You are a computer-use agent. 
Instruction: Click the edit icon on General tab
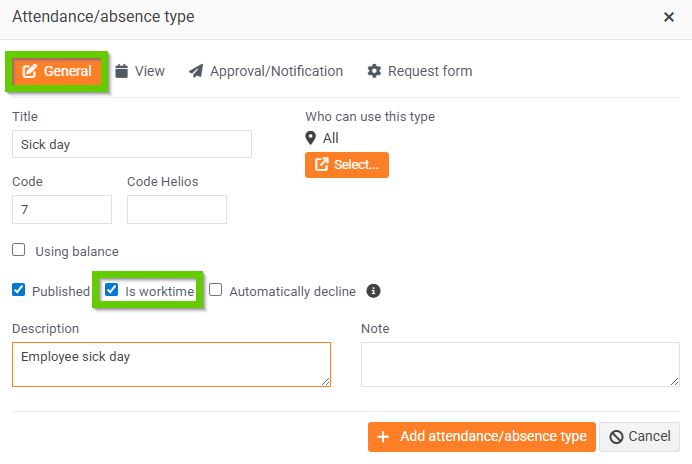point(30,71)
